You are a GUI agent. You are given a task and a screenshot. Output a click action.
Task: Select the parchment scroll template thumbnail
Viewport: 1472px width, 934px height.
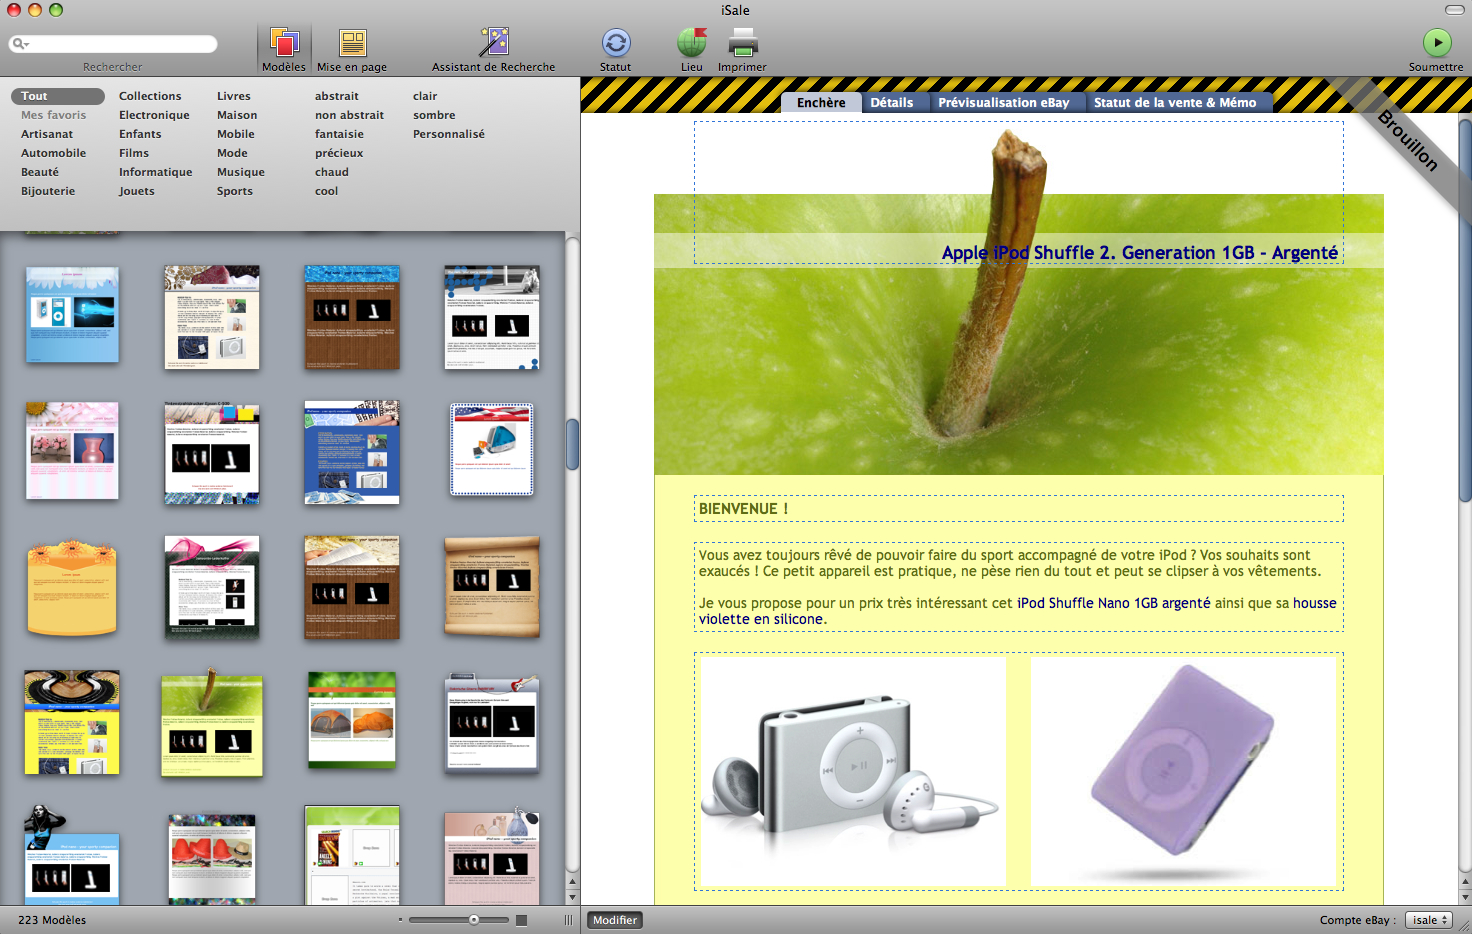click(492, 587)
